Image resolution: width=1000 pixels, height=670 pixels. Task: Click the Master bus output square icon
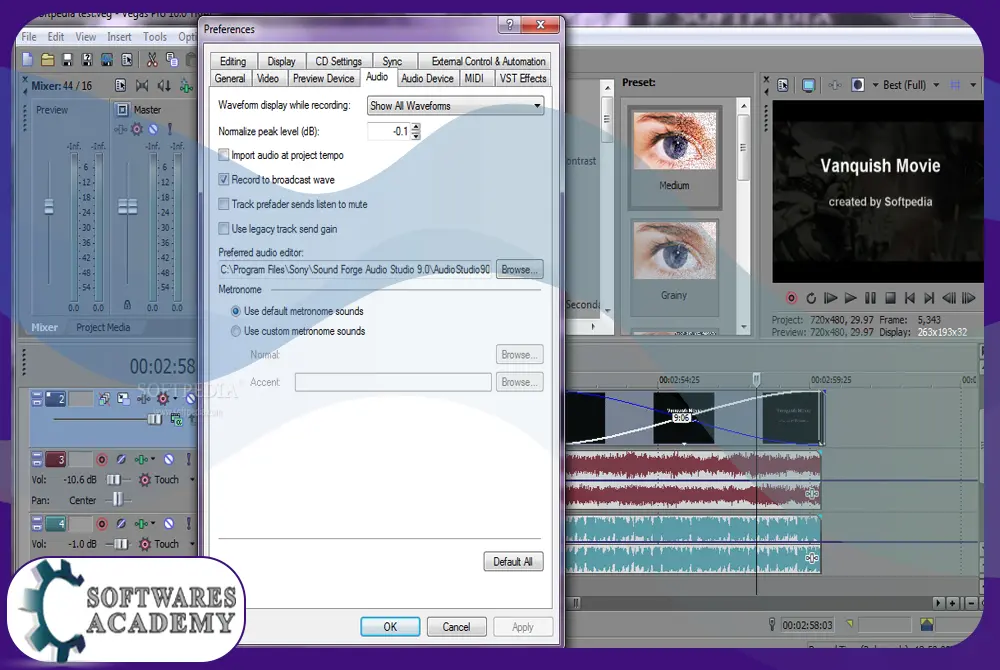pos(122,110)
